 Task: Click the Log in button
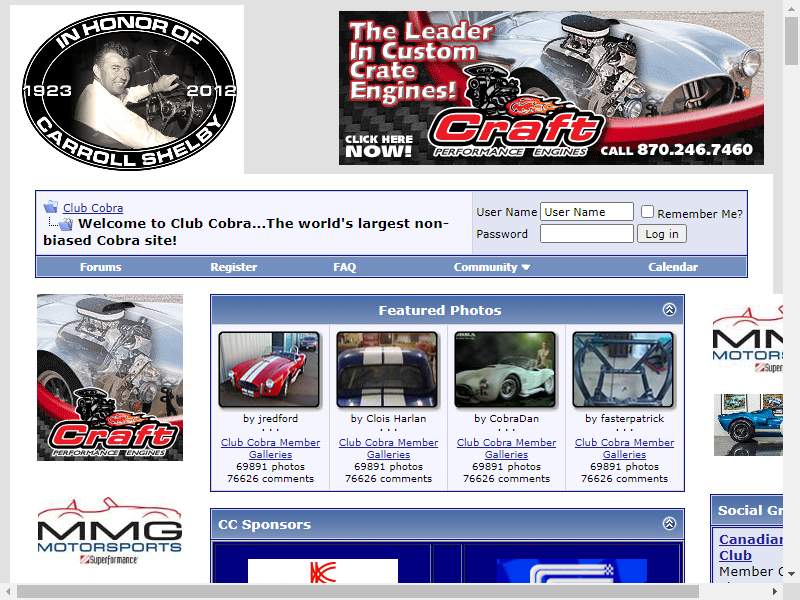tap(662, 234)
